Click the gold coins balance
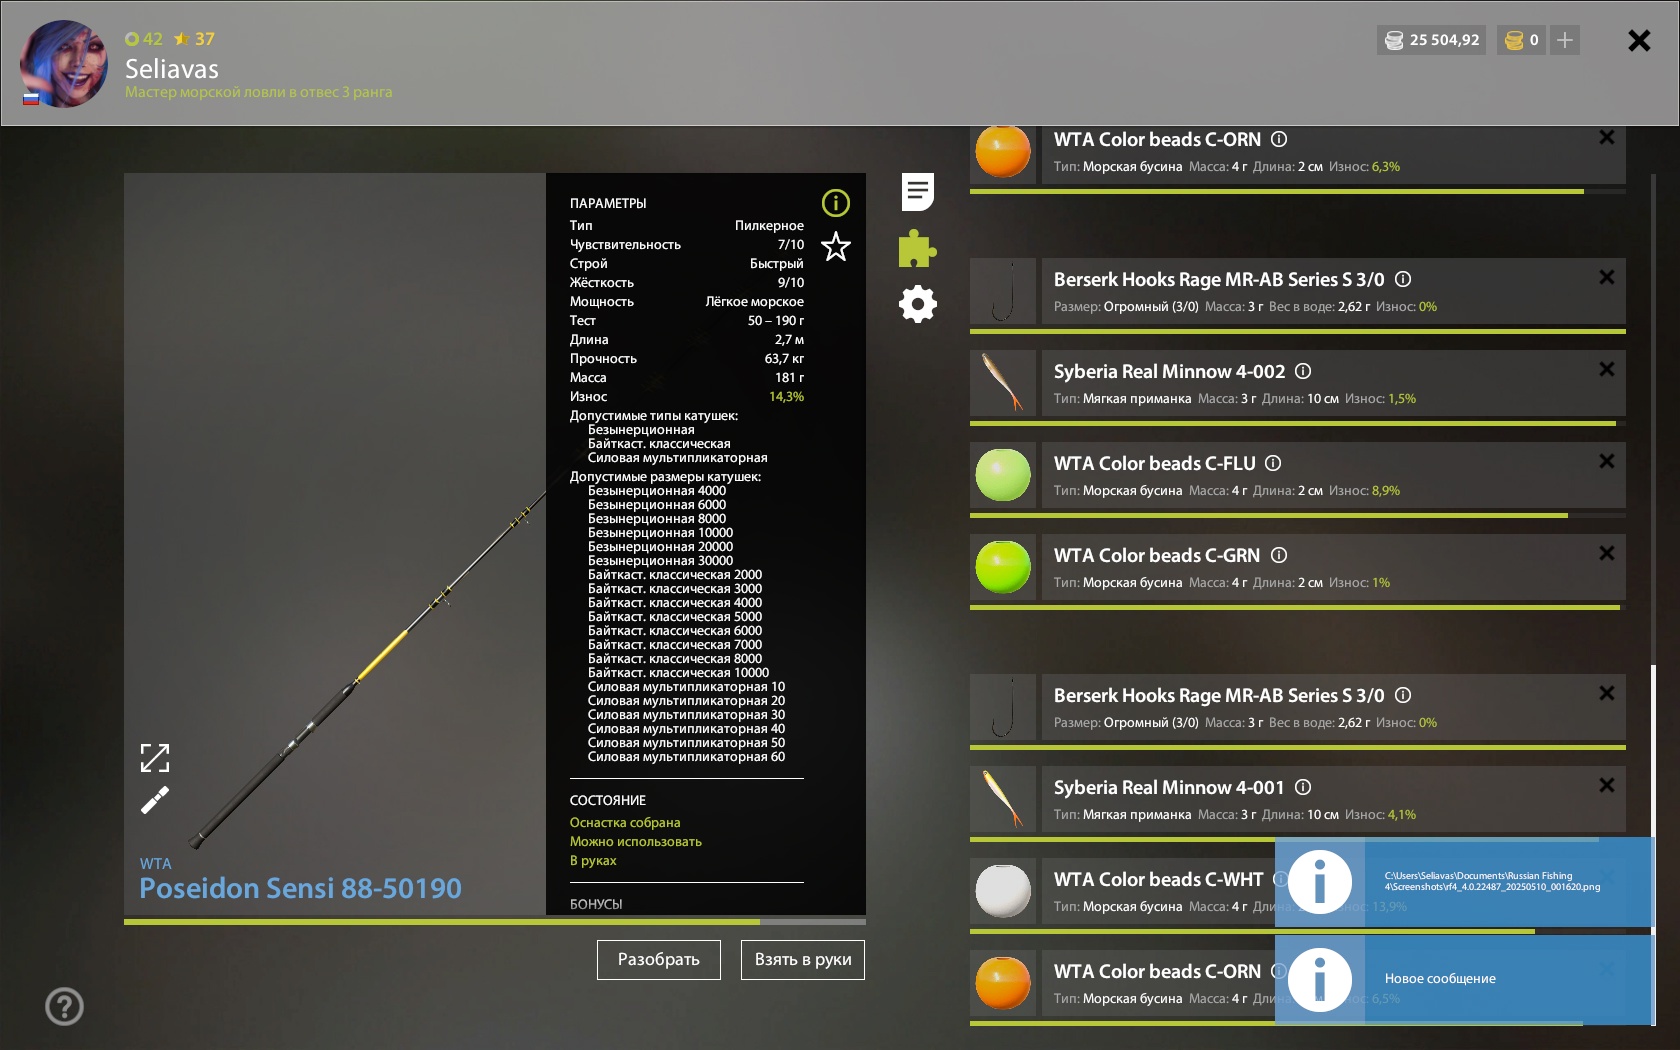Screen dimensions: 1680x1050 [x=1522, y=40]
